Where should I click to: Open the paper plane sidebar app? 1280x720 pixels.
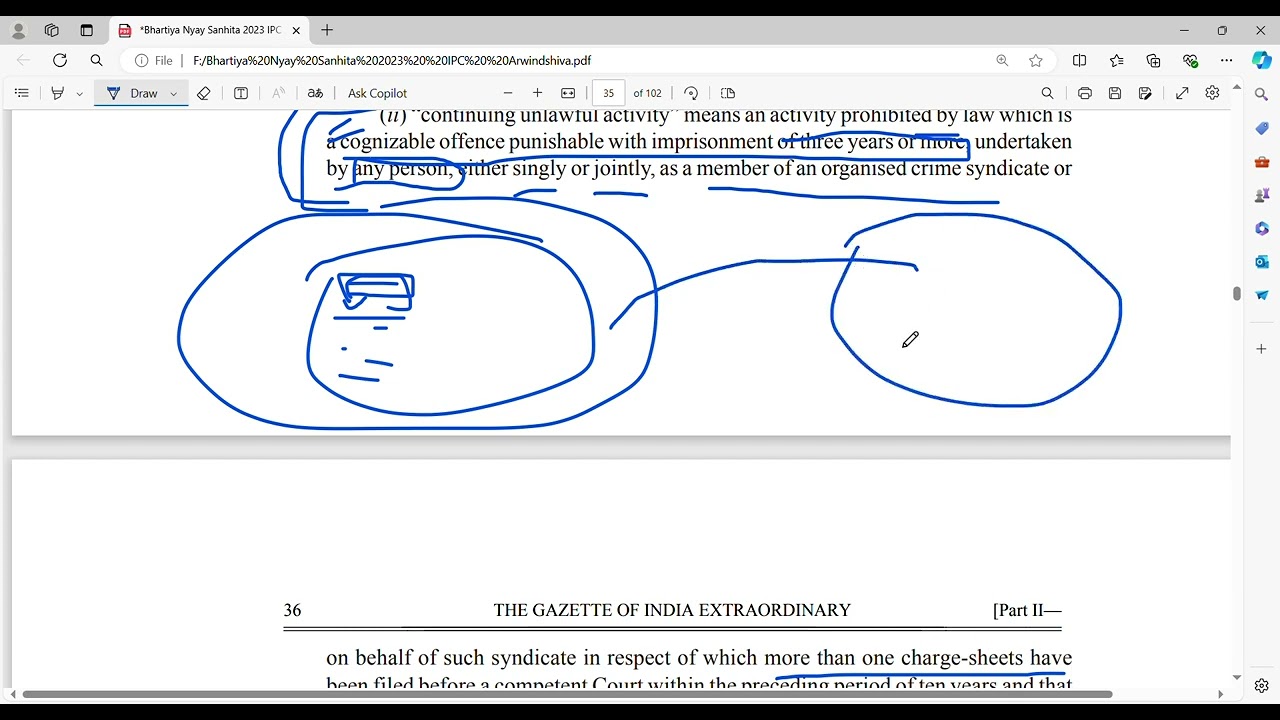(x=1262, y=295)
